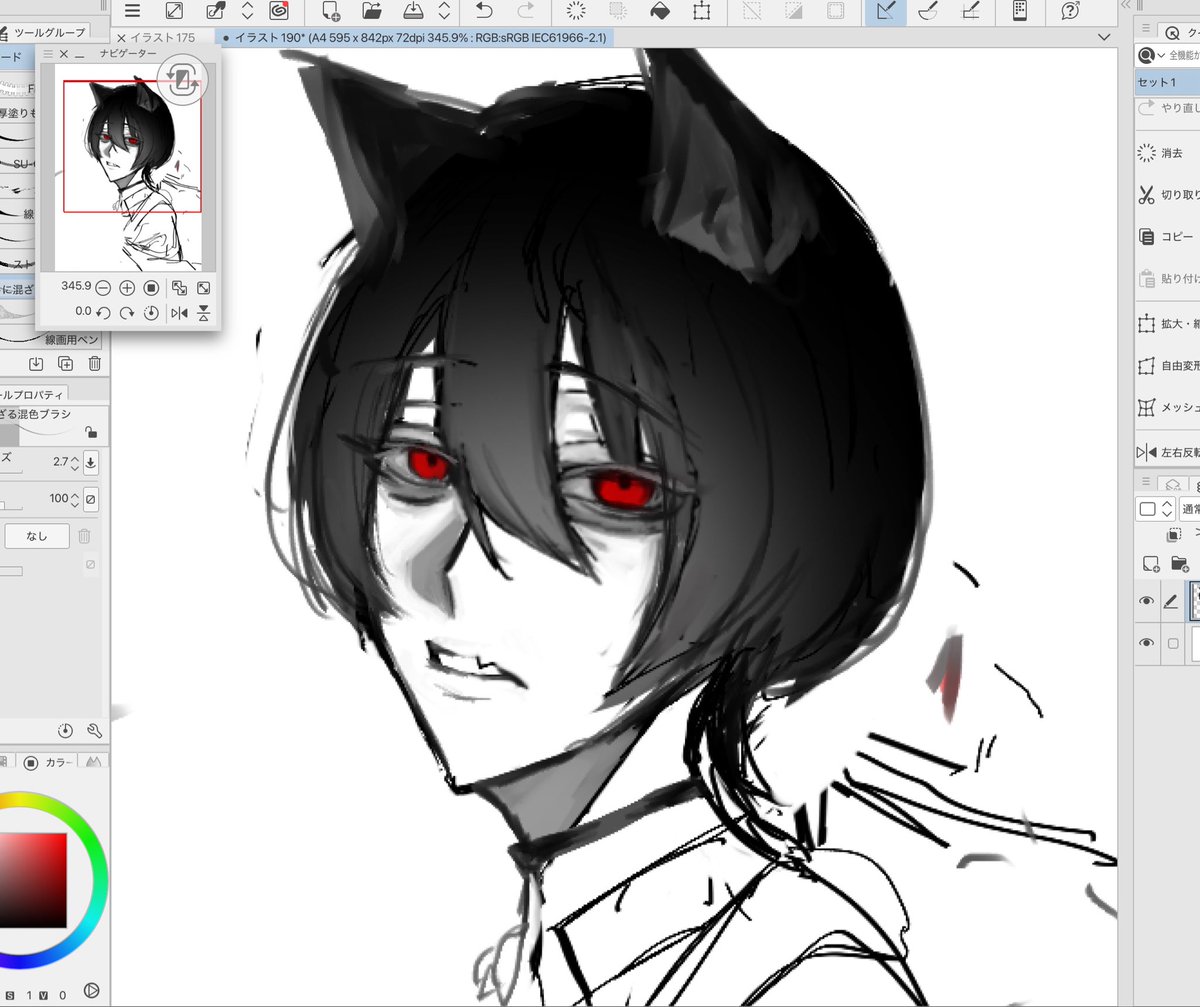Expand command bar arrows beside Clip Studio icon
Viewport: 1200px width, 1007px height.
click(x=248, y=11)
